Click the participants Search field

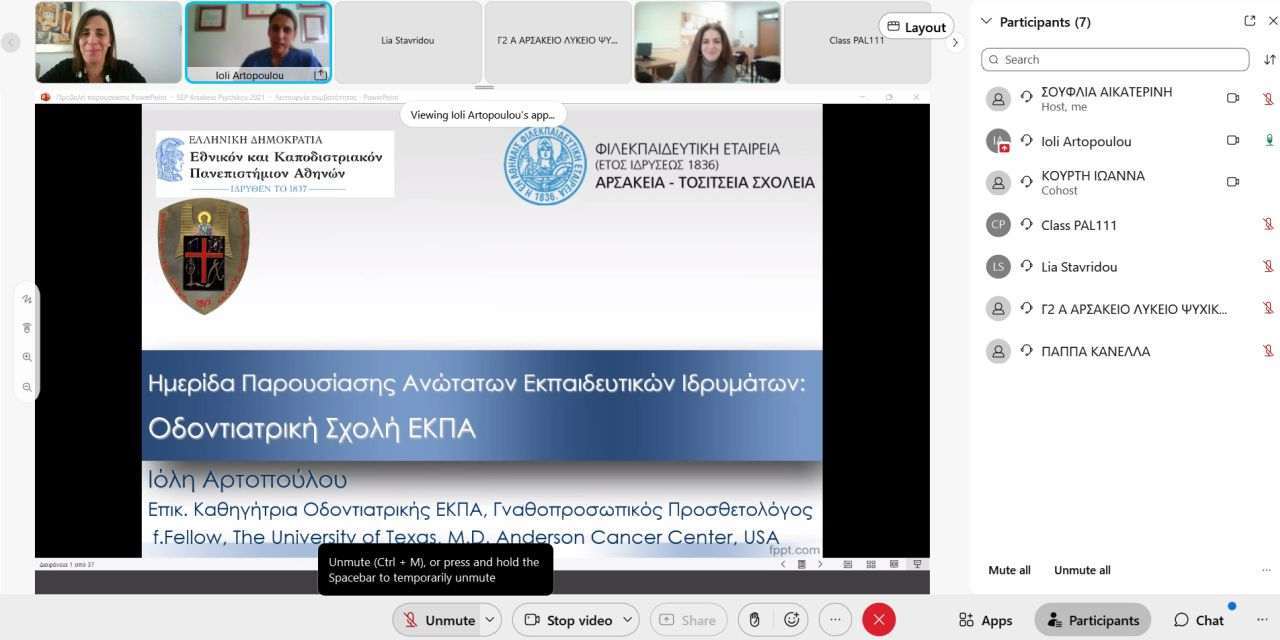(1115, 59)
